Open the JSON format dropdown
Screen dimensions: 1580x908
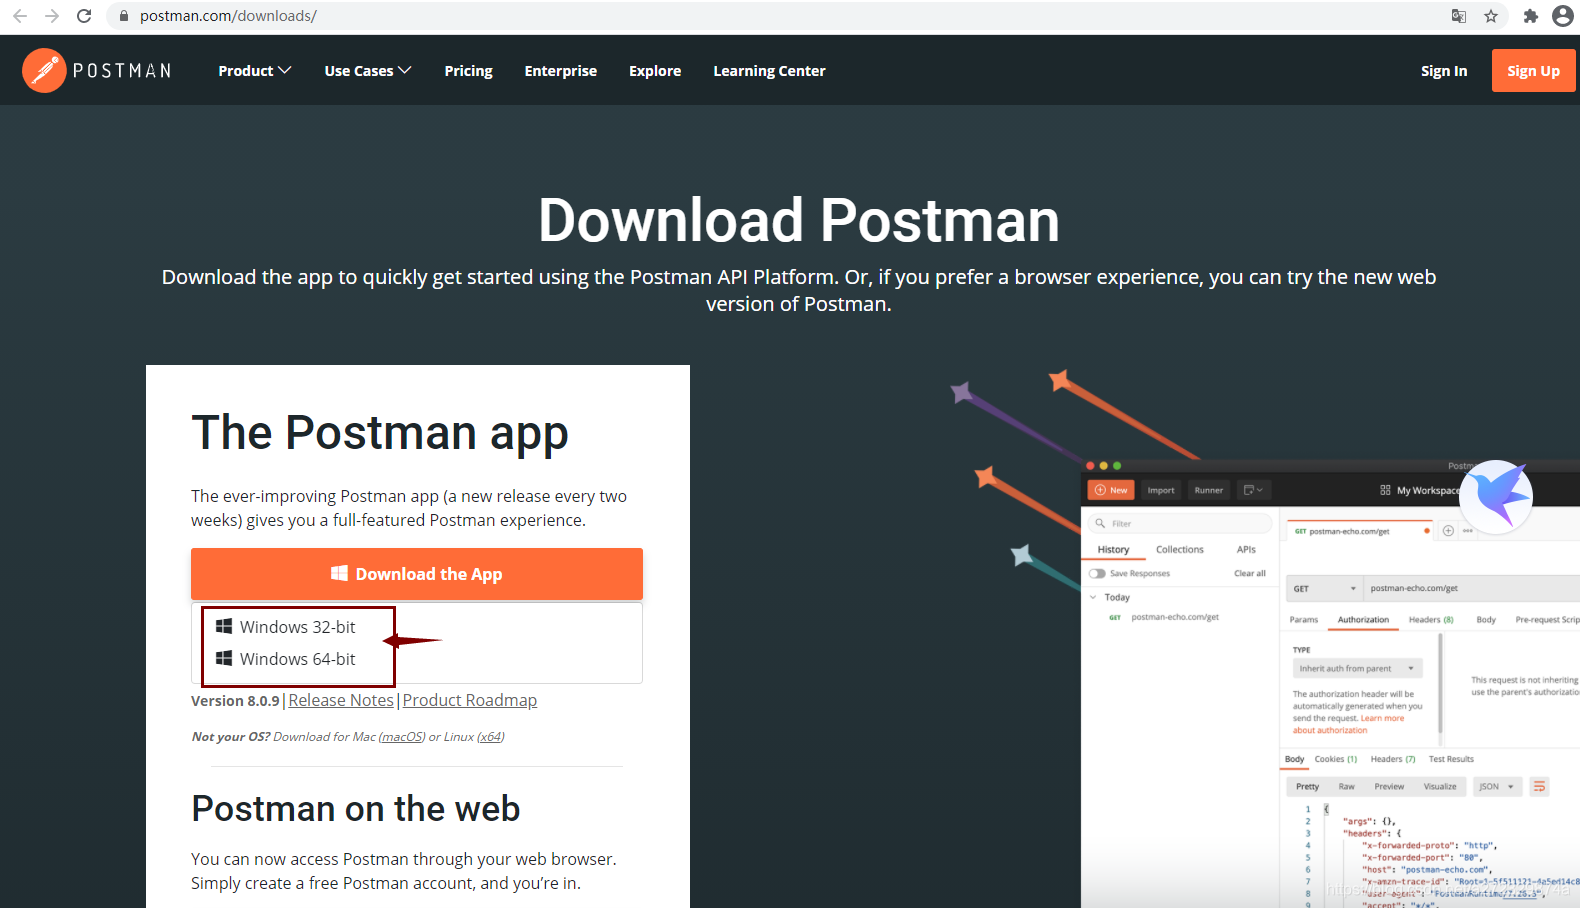tap(1497, 787)
